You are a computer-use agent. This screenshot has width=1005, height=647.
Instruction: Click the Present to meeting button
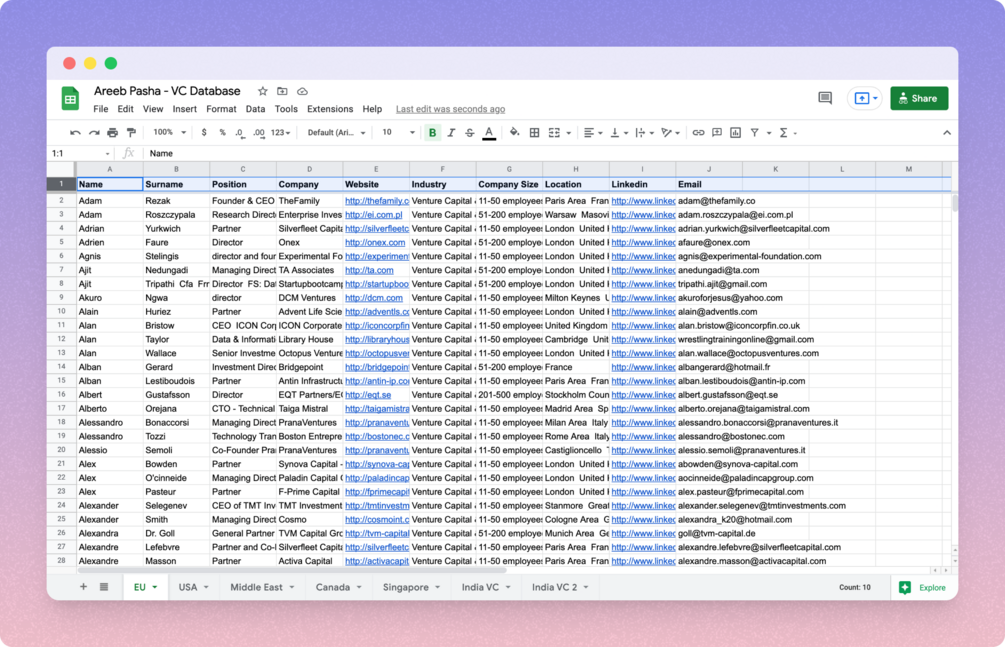pos(865,98)
